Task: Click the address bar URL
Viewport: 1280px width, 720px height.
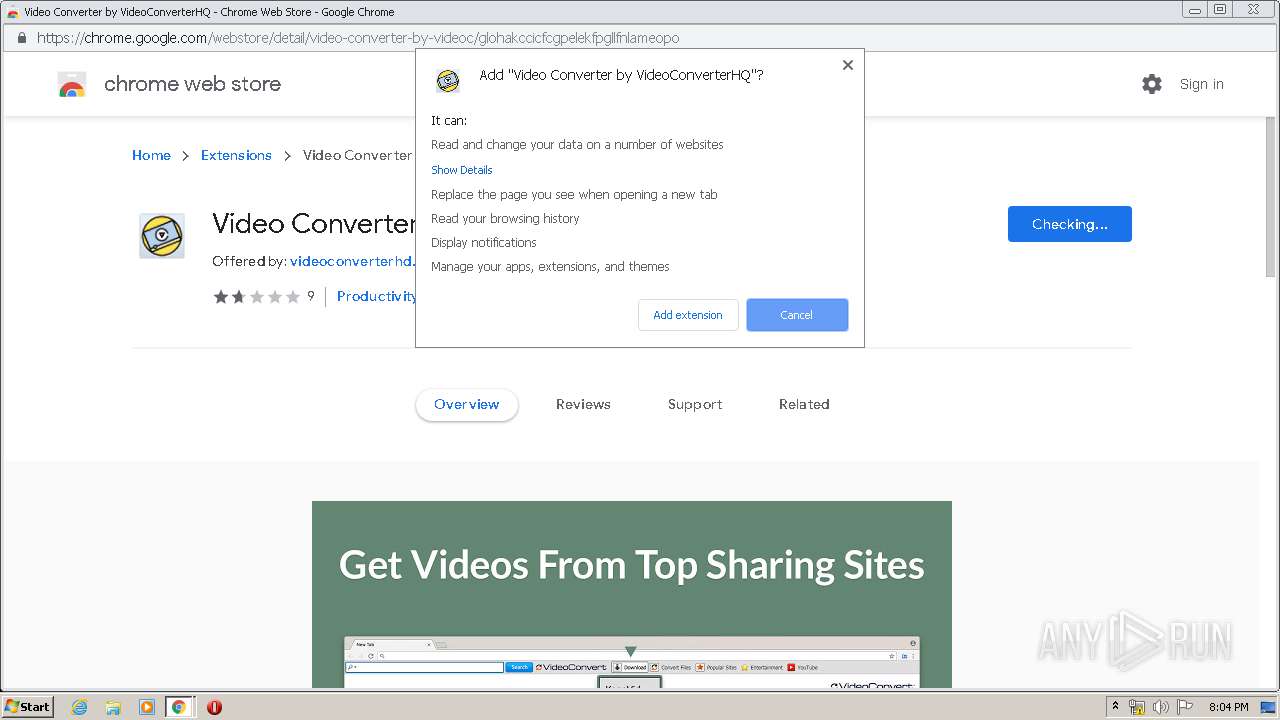Action: click(358, 38)
